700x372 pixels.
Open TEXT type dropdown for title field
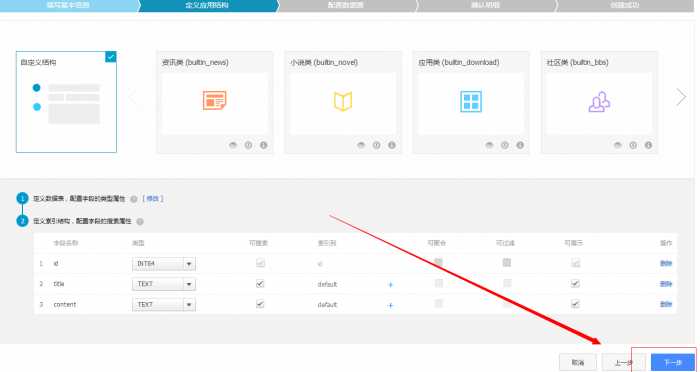(164, 284)
